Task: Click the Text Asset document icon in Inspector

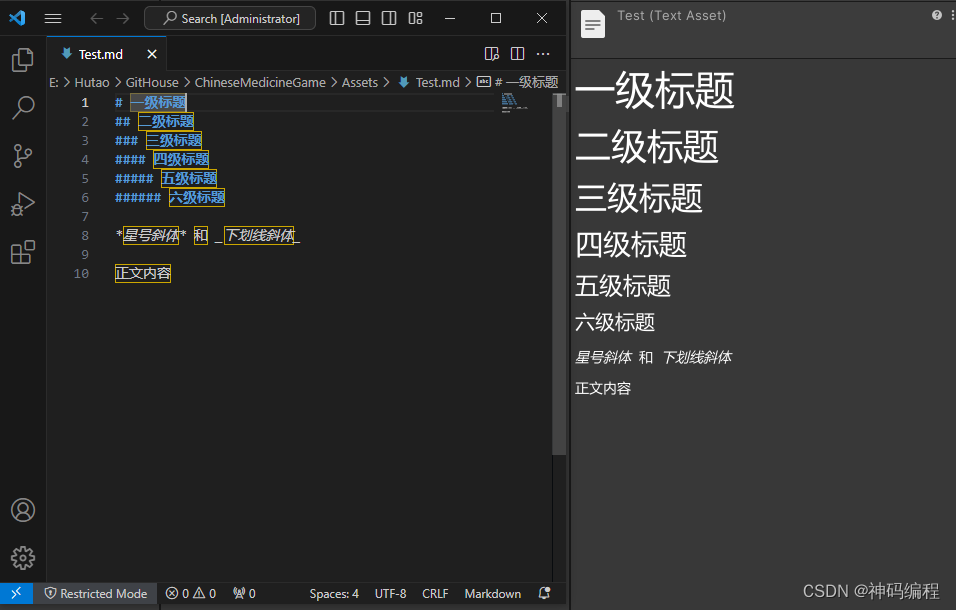Action: [x=593, y=25]
